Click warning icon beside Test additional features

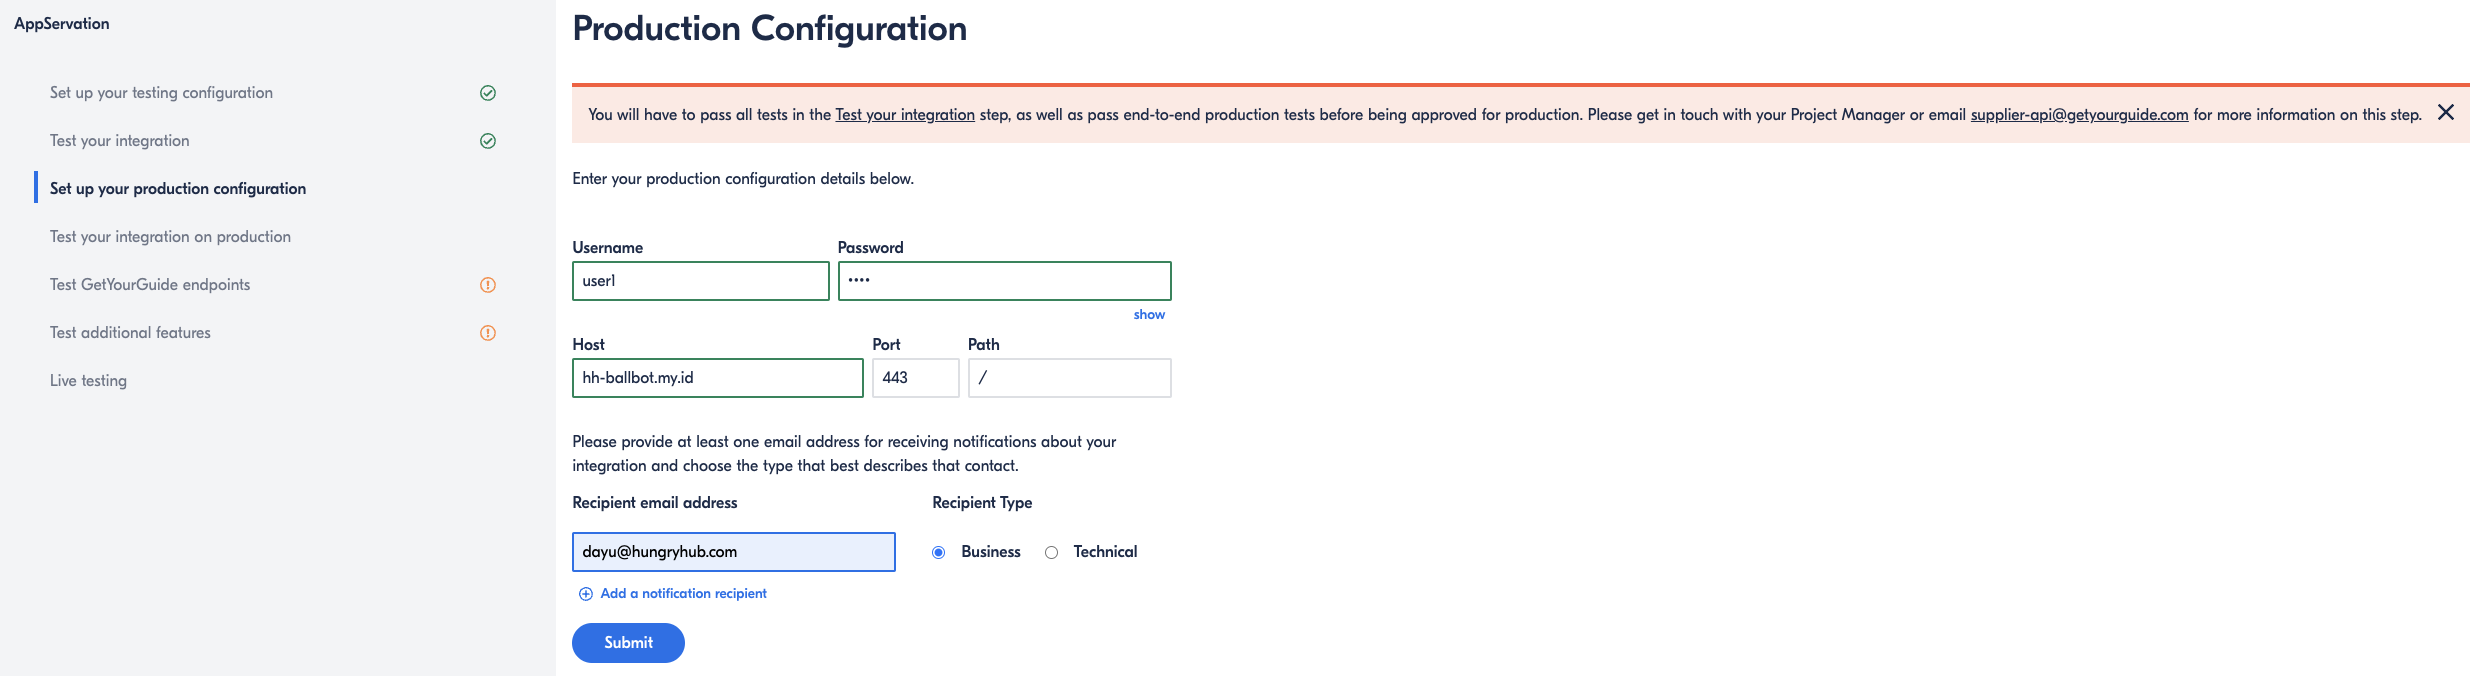click(x=488, y=333)
